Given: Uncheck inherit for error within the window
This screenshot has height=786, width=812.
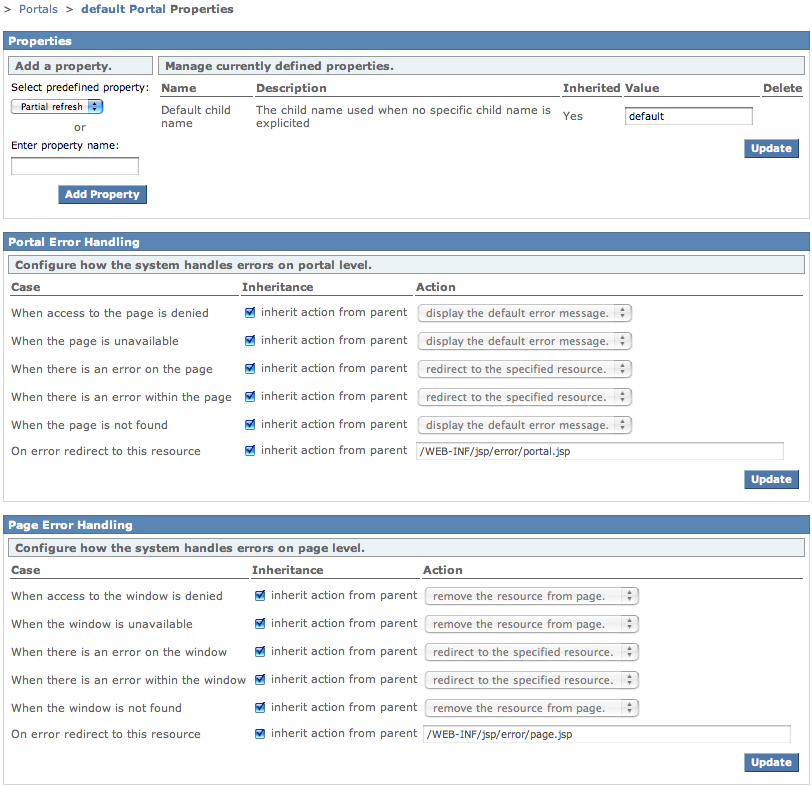Looking at the screenshot, I should point(260,680).
